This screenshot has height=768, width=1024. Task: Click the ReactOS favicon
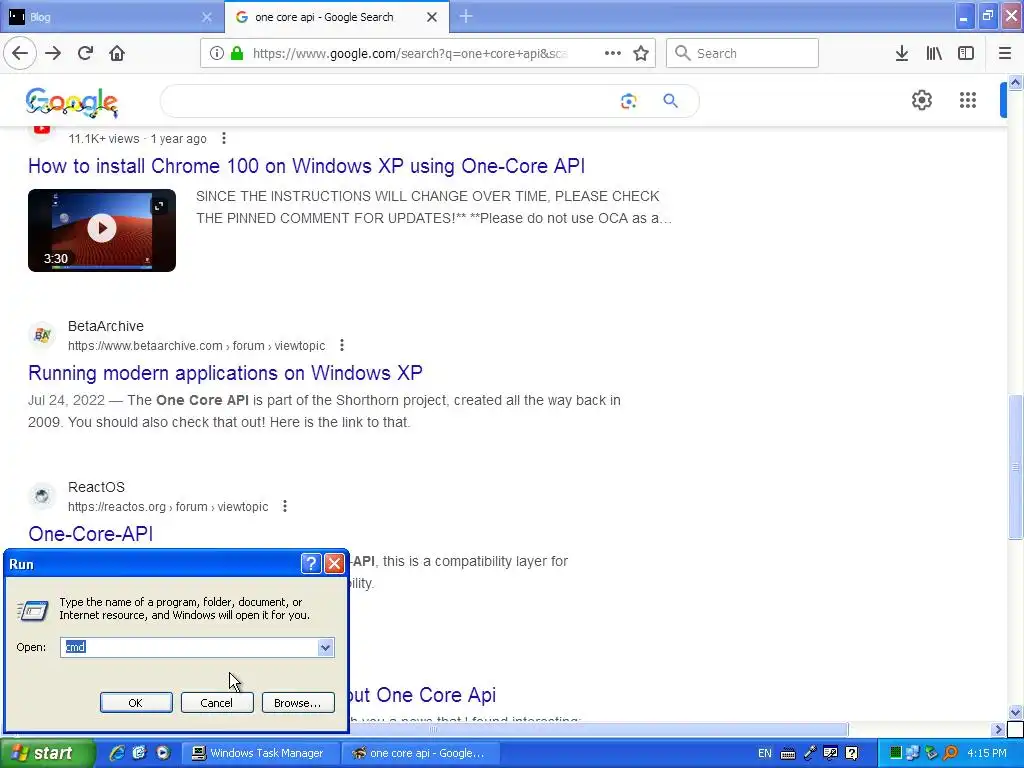tap(42, 496)
